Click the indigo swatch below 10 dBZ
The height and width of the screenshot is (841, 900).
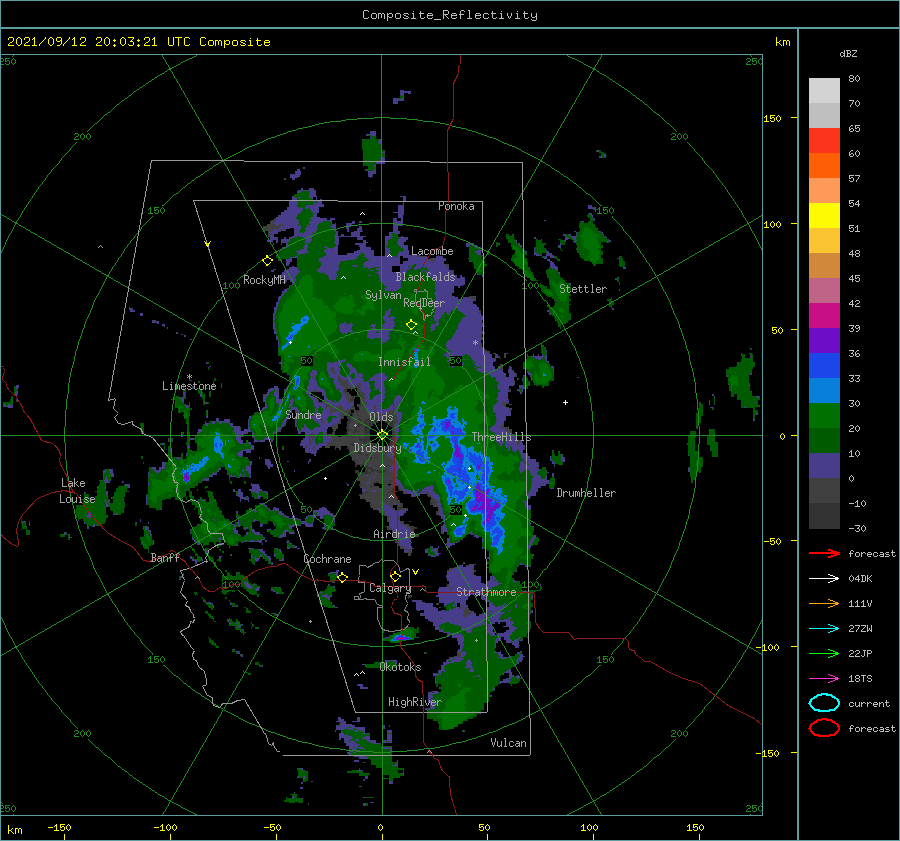[x=824, y=465]
